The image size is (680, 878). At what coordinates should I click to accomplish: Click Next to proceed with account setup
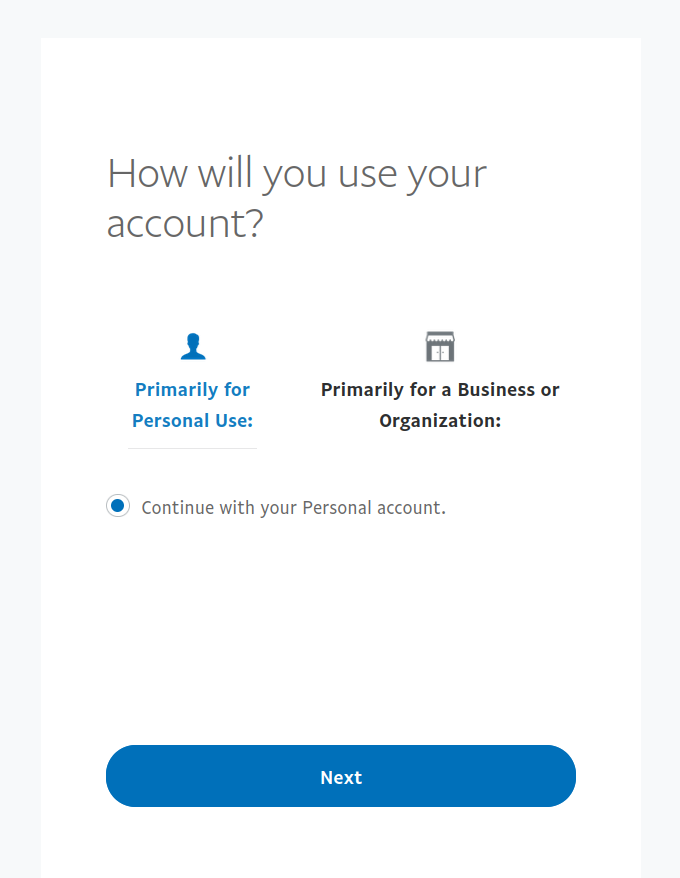[x=340, y=776]
